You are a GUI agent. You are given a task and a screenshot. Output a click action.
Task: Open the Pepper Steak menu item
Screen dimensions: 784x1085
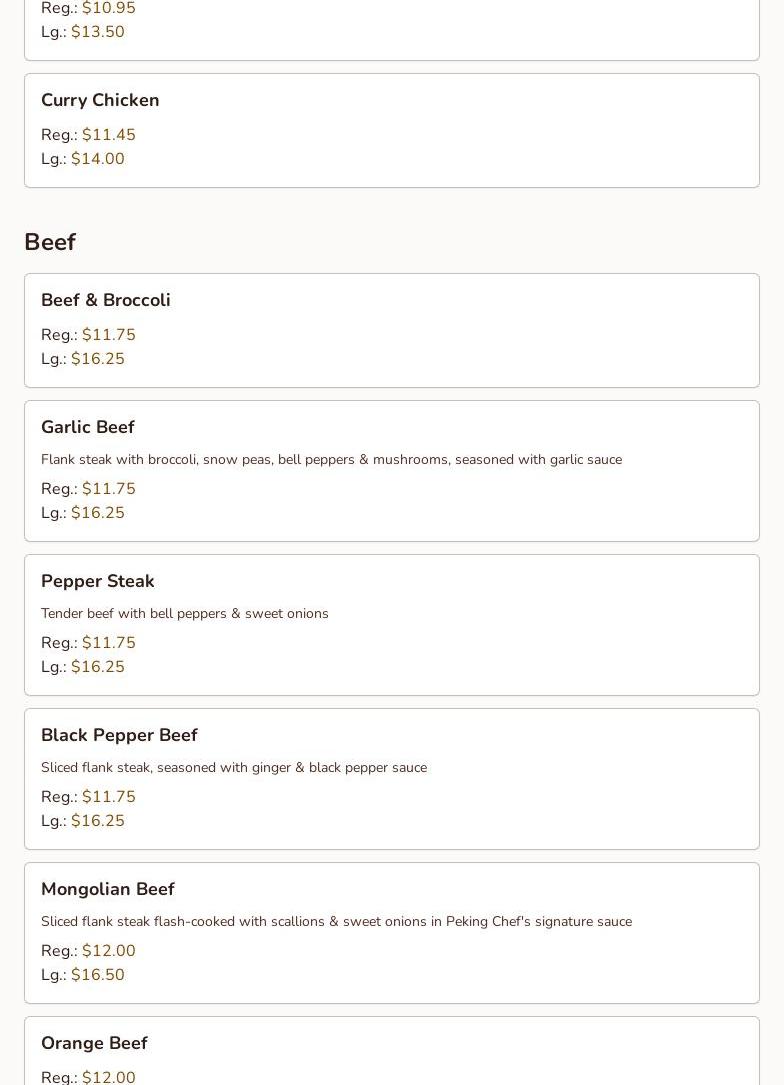pos(97,581)
